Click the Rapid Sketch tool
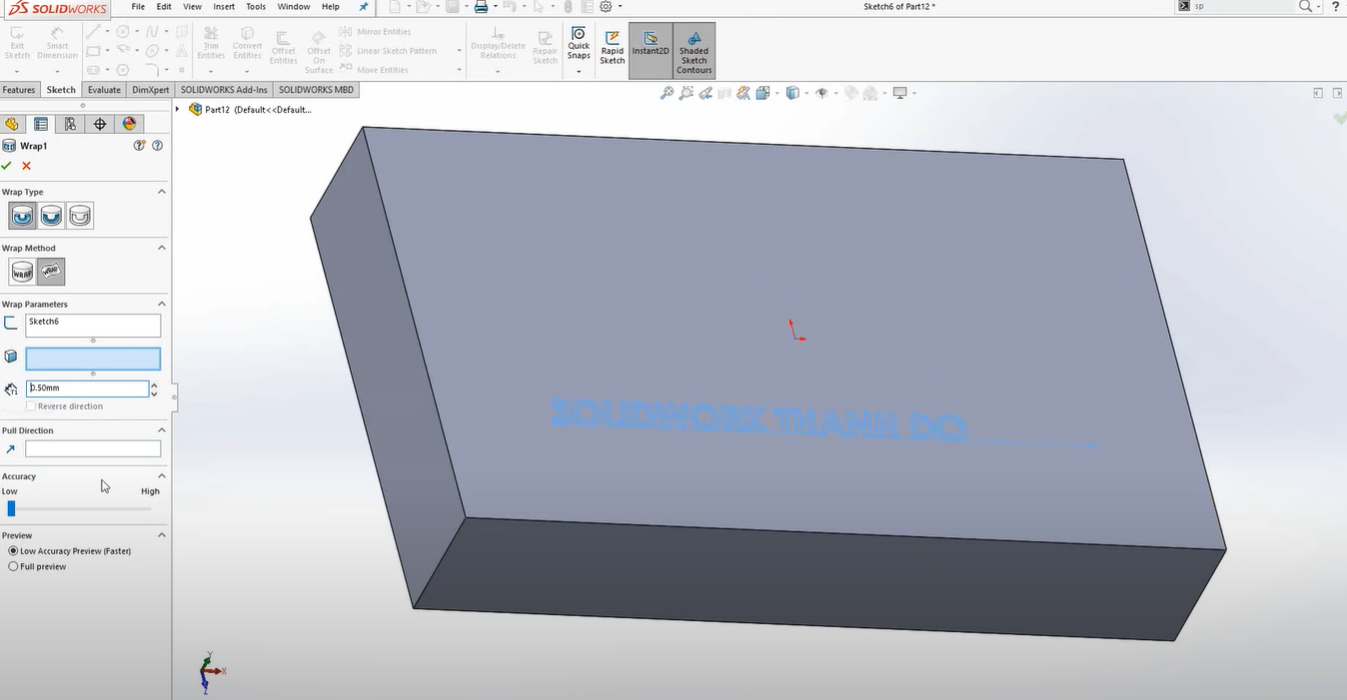This screenshot has height=700, width=1347. click(x=612, y=49)
